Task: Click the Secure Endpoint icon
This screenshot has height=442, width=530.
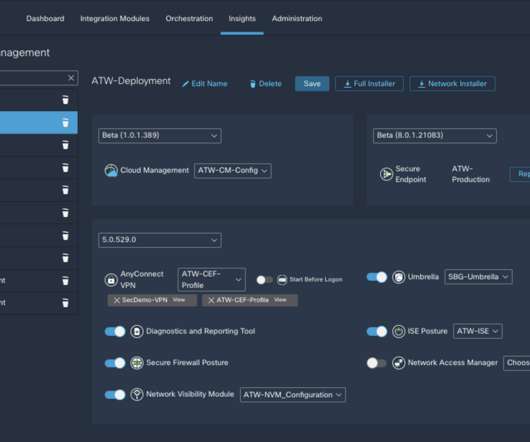Action: point(386,174)
